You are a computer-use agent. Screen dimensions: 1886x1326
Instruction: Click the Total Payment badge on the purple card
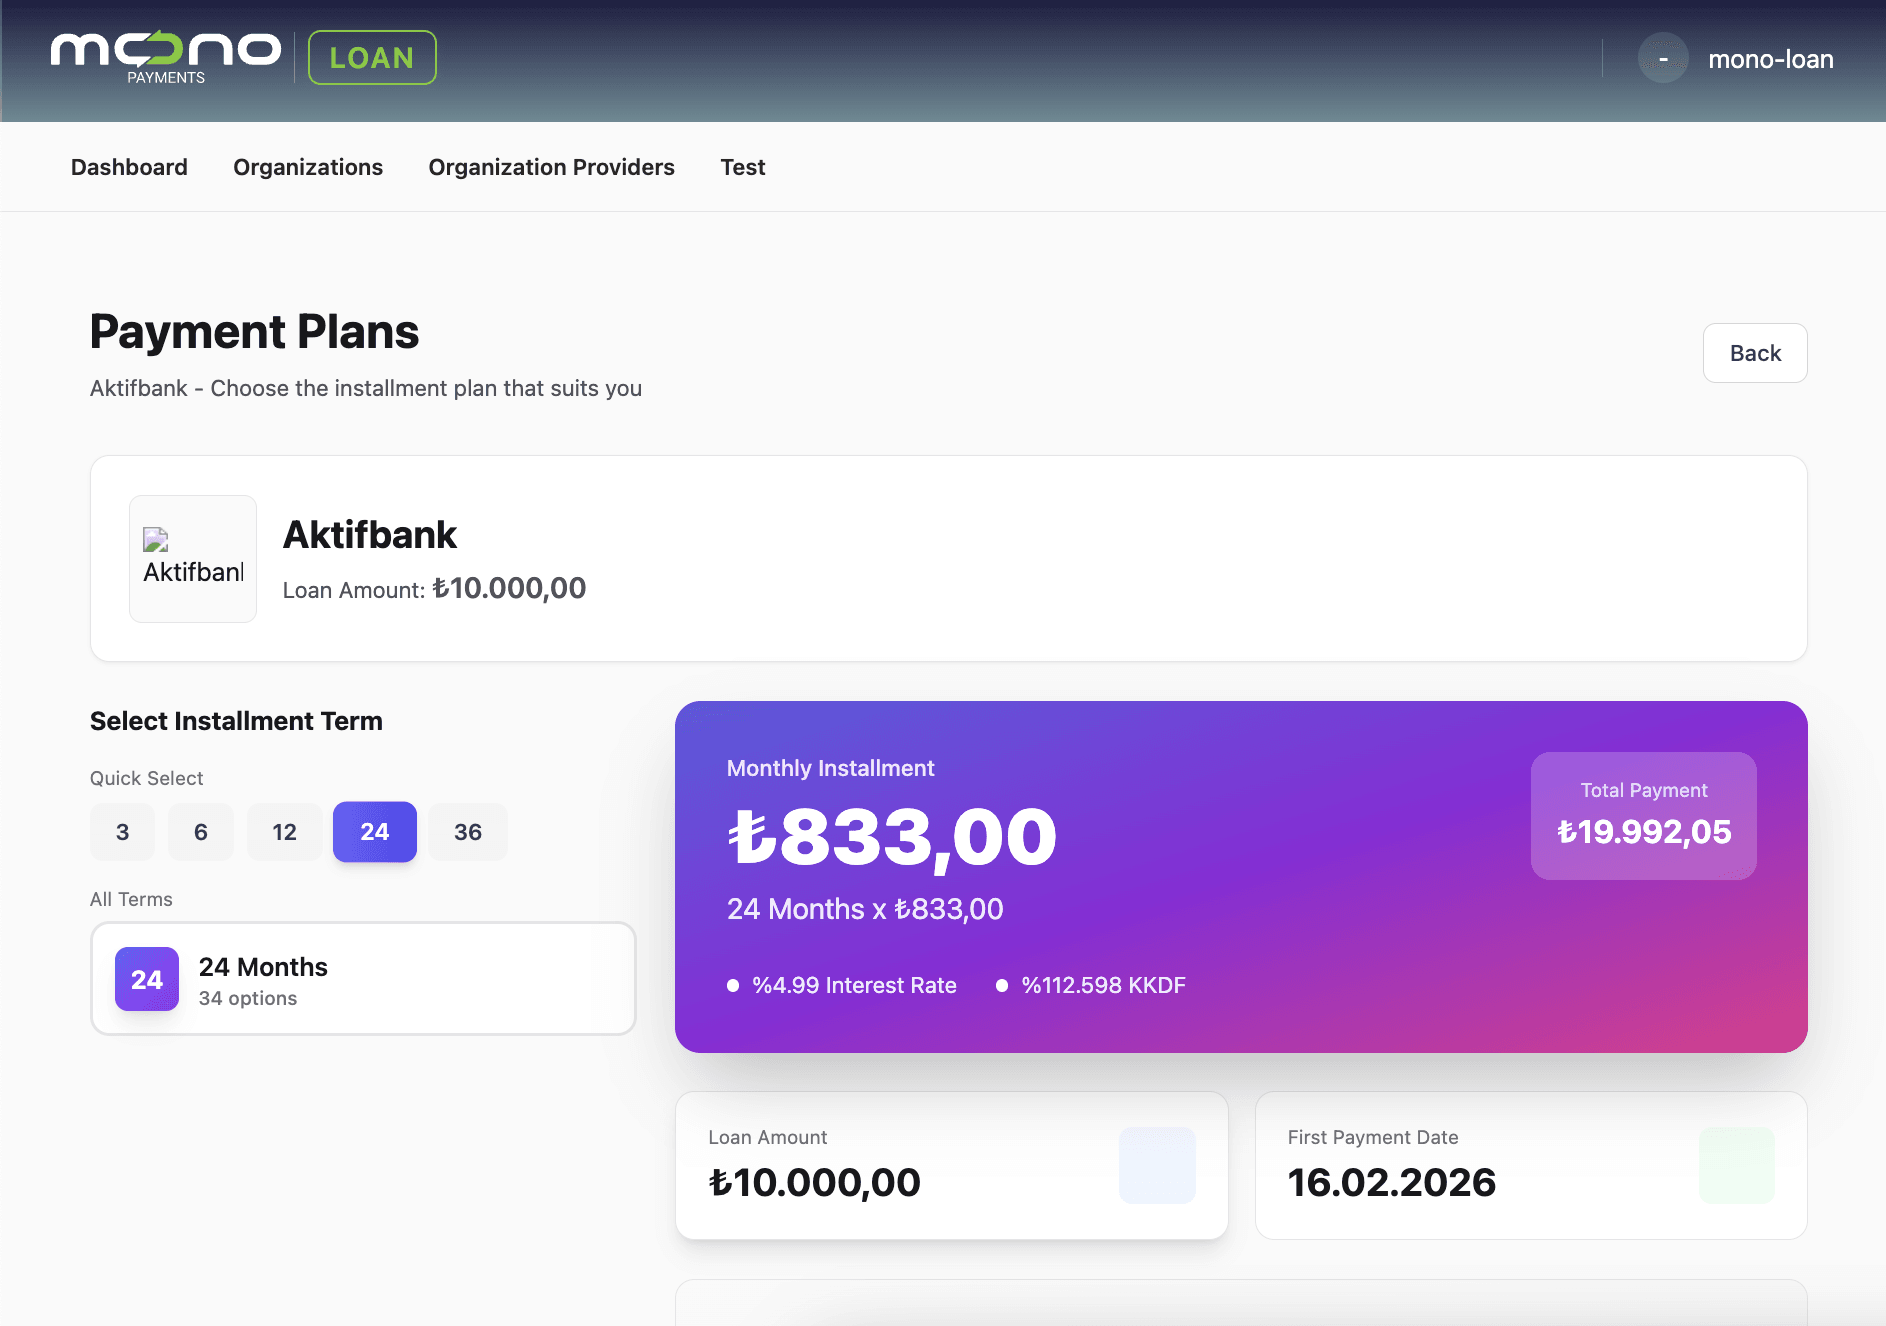1644,815
